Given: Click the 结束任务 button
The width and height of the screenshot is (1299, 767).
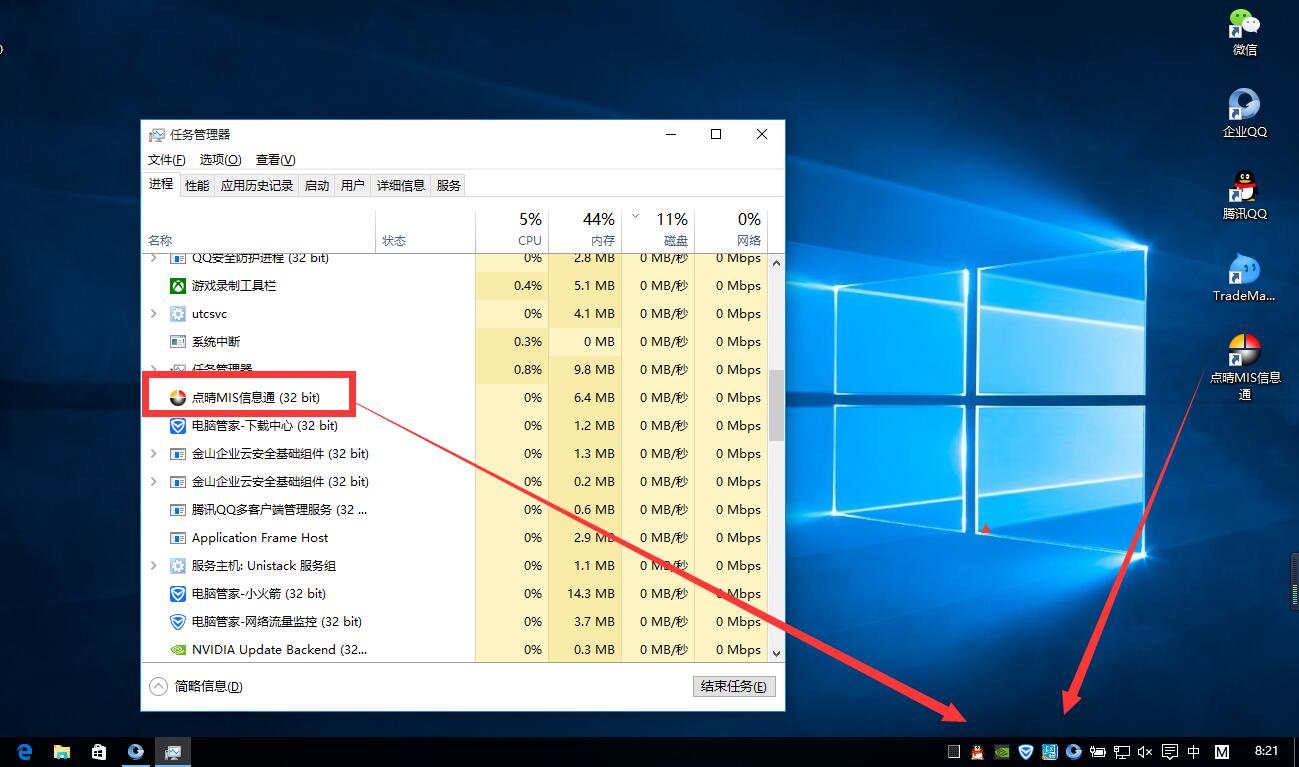Looking at the screenshot, I should pos(733,687).
